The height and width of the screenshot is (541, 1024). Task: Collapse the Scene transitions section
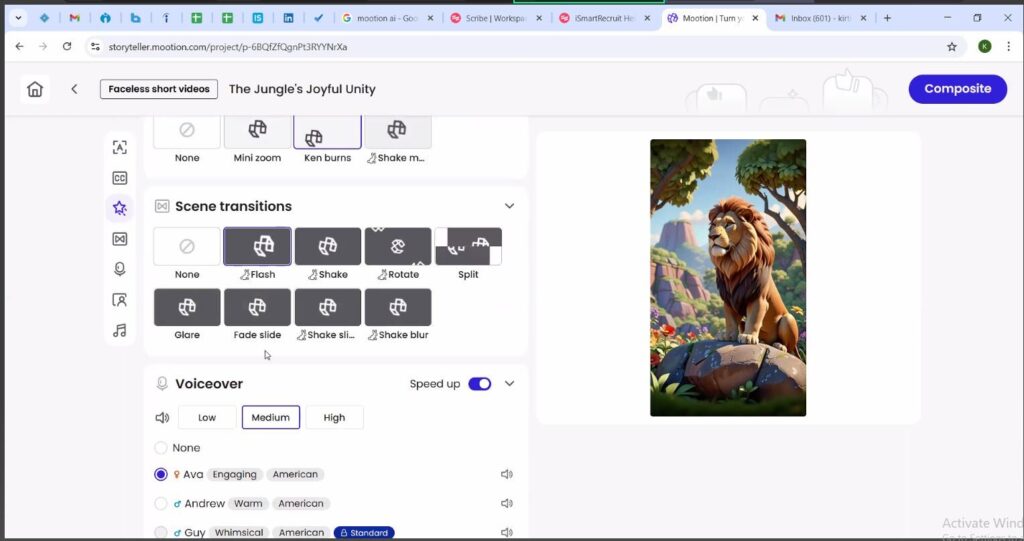pyautogui.click(x=509, y=206)
